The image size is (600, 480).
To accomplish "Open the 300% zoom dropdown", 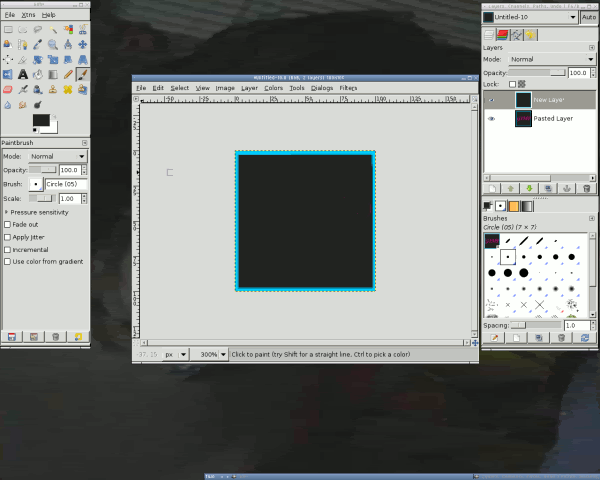I will point(209,354).
